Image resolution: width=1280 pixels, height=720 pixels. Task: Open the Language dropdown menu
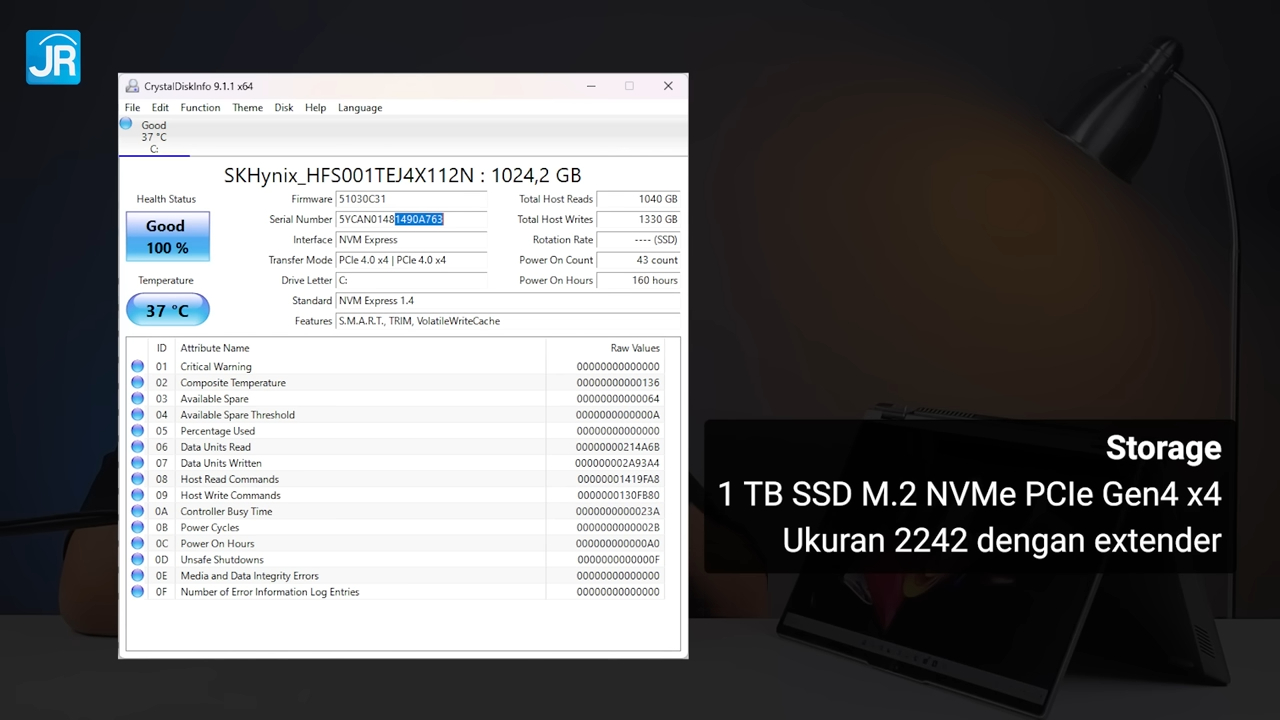pyautogui.click(x=359, y=107)
